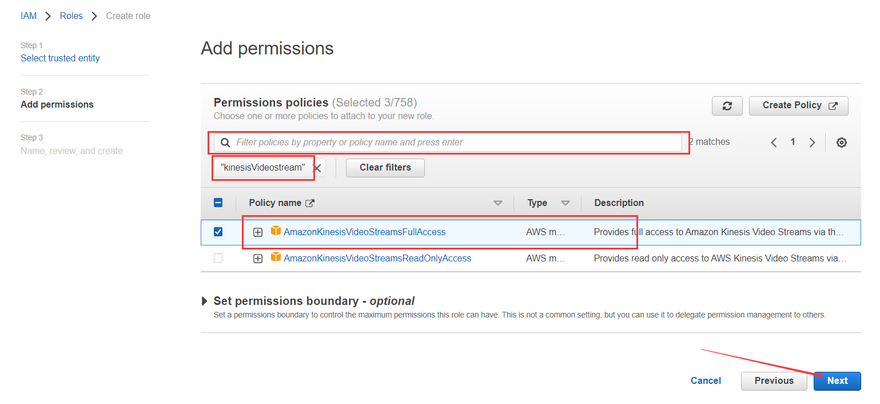Expand the Set permissions boundary section
Screen dimensions: 880x404
click(x=206, y=301)
